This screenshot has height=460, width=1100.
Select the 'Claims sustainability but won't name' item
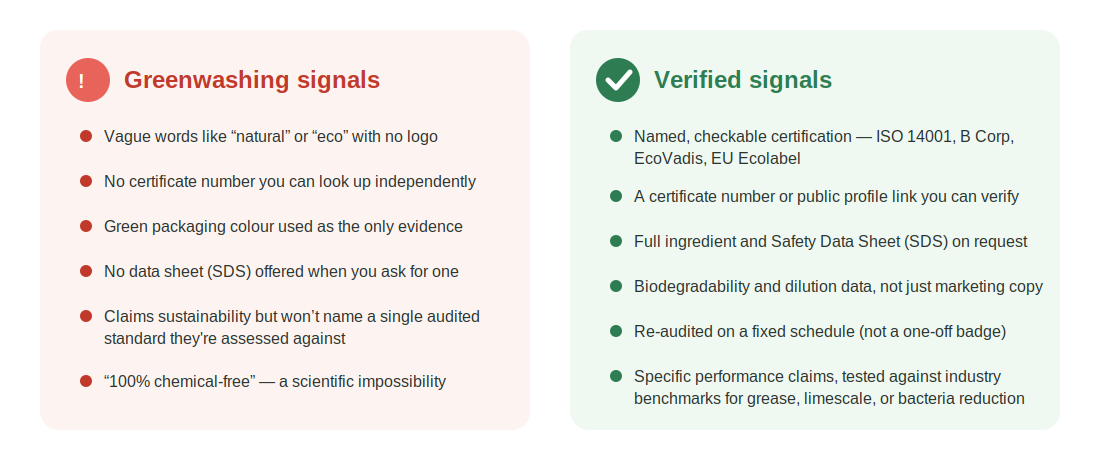292,327
